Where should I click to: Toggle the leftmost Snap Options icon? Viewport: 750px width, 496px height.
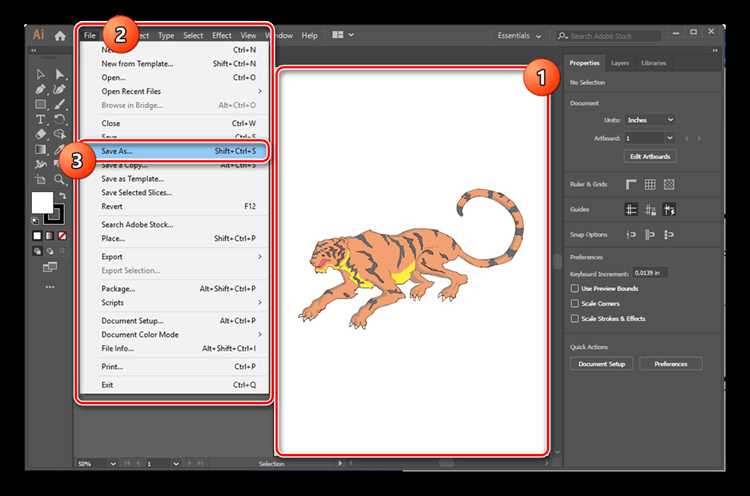pyautogui.click(x=631, y=235)
